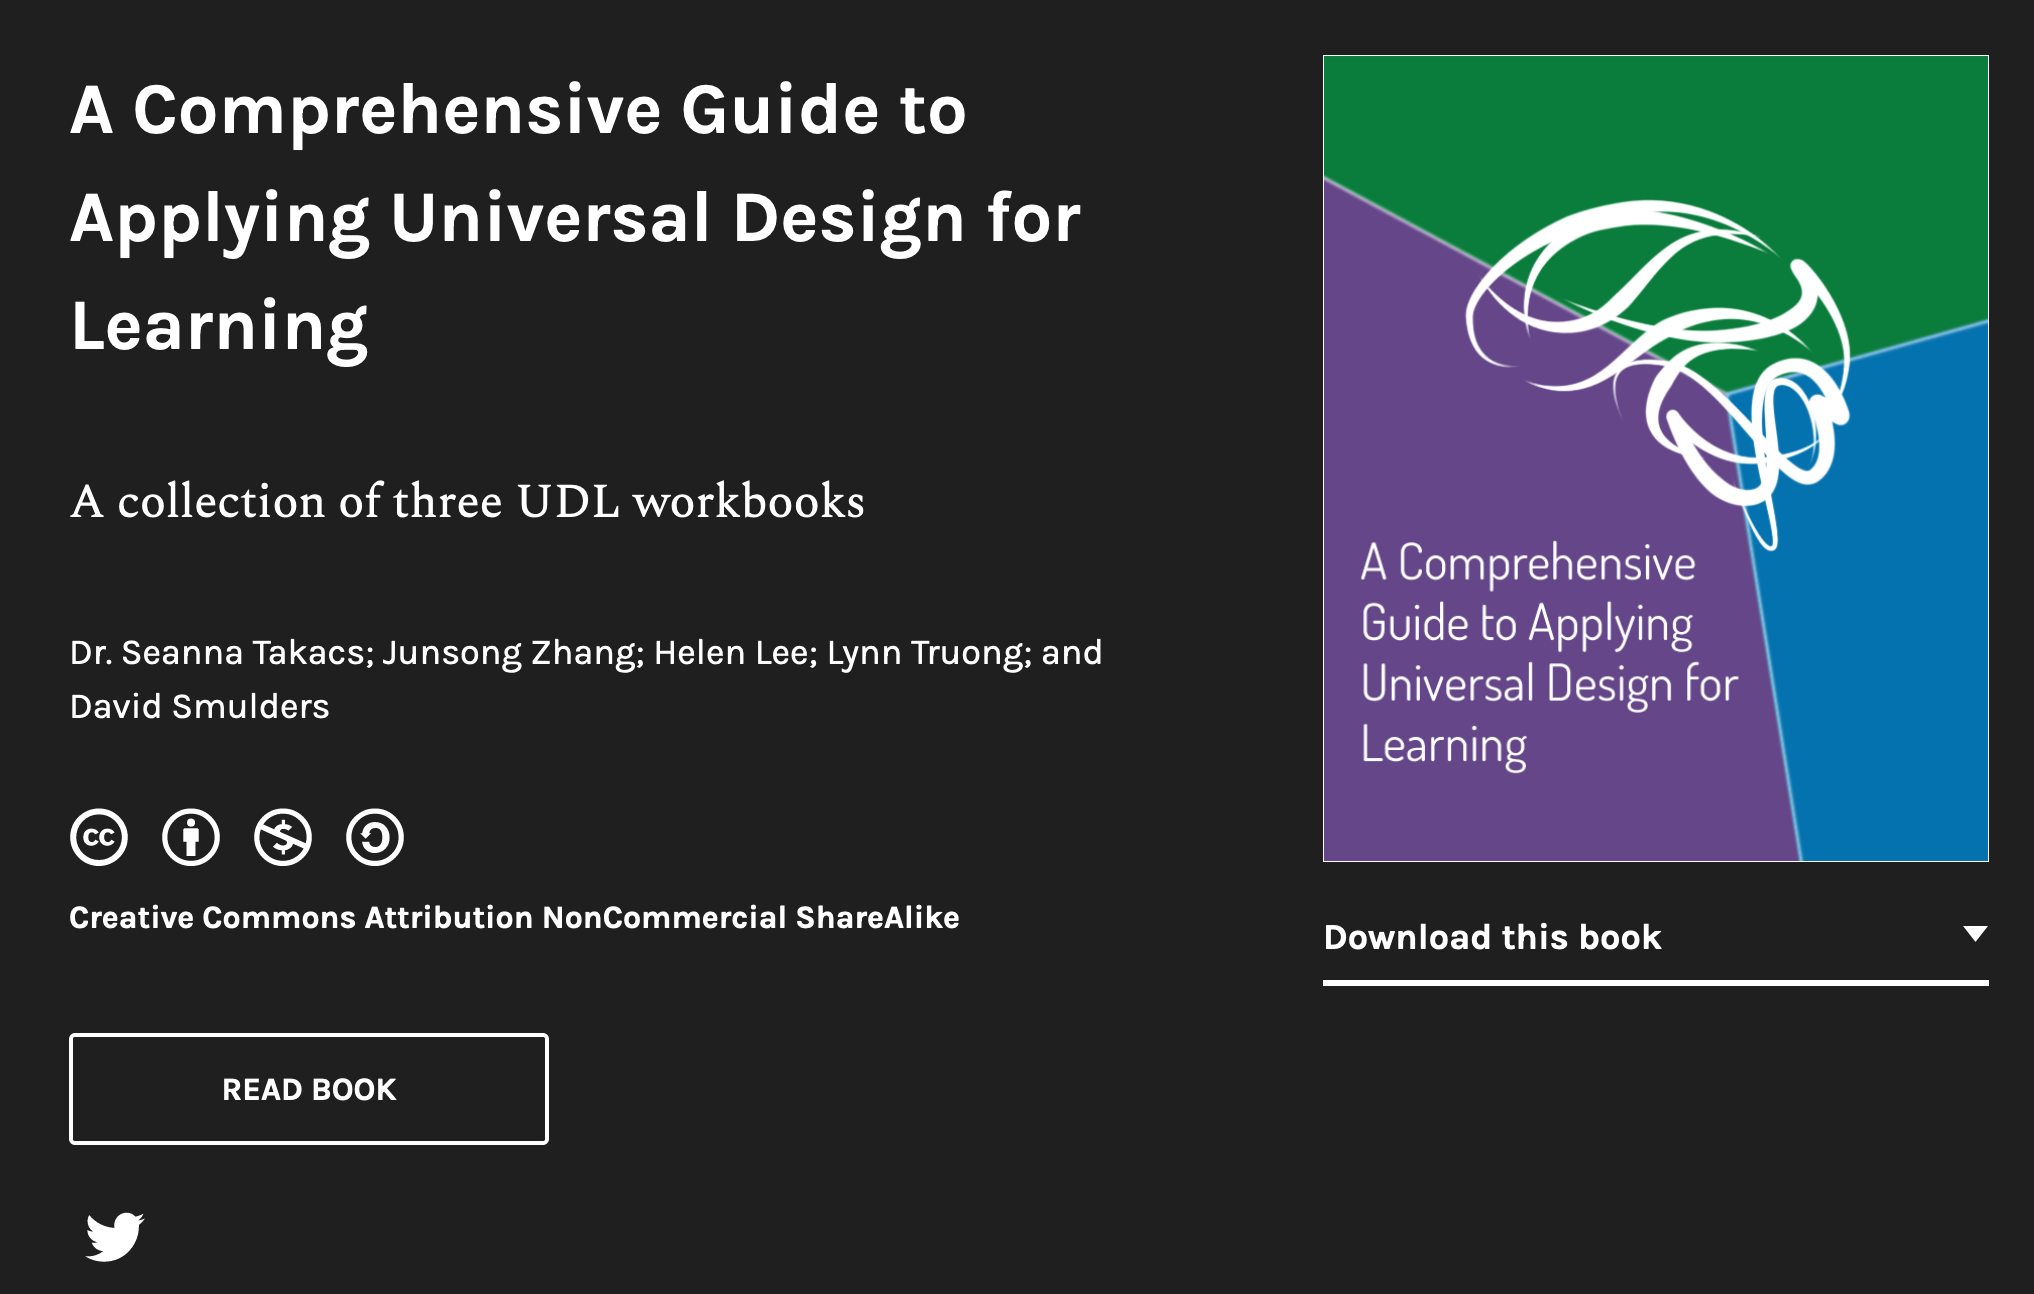Image resolution: width=2034 pixels, height=1294 pixels.
Task: Open the Creative Commons Attribution NonCommercial ShareAlike link
Action: click(x=513, y=917)
